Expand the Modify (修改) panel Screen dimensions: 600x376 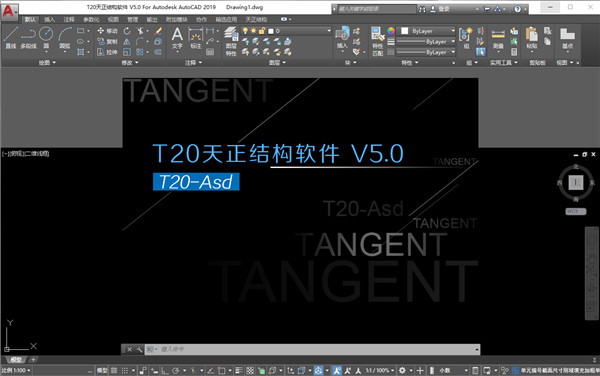click(130, 62)
